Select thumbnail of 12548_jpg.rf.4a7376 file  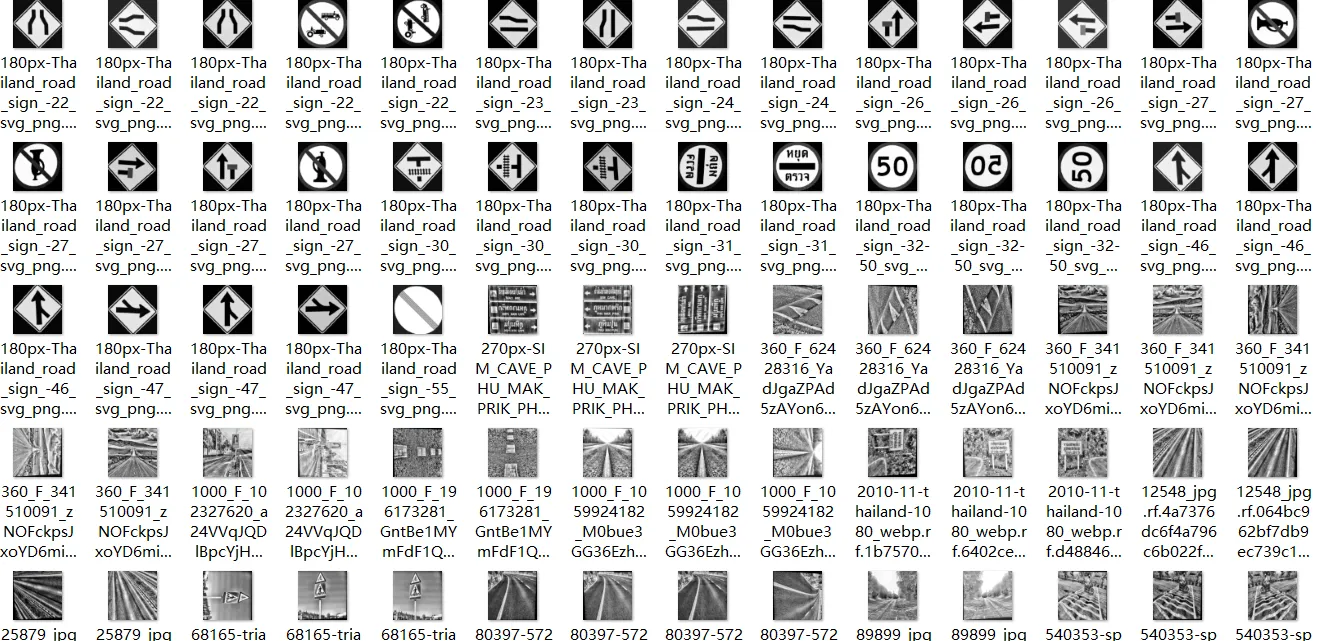point(1178,453)
